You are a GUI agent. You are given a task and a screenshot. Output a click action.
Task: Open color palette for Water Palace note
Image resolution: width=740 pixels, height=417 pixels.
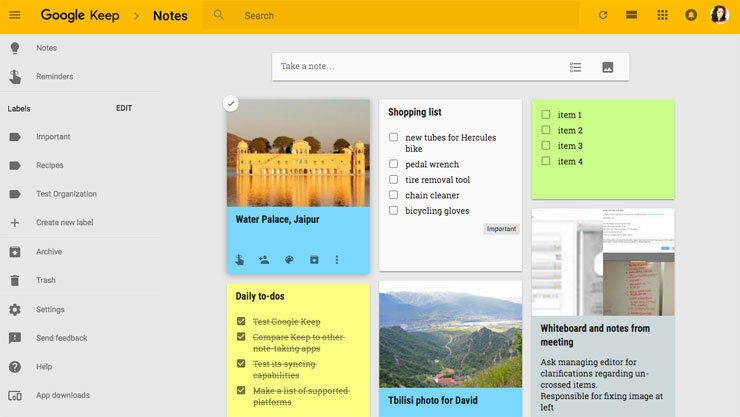point(289,259)
